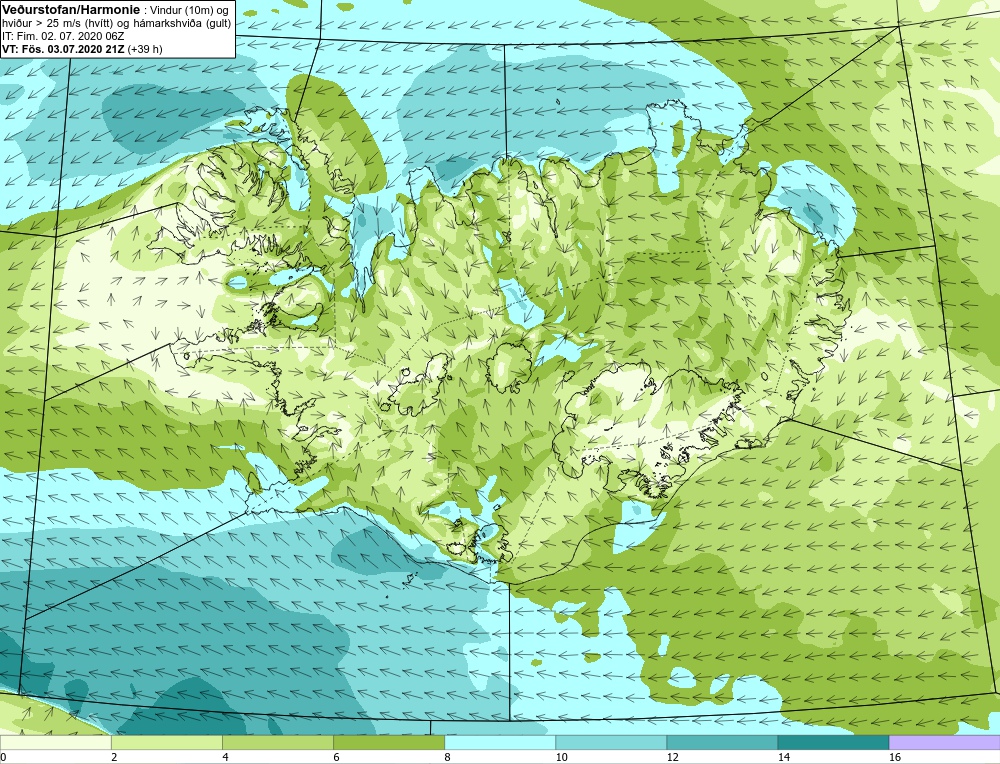Click the pale 0–2 m/s legend swatch
Viewport: 1000px width, 764px height.
(55, 742)
